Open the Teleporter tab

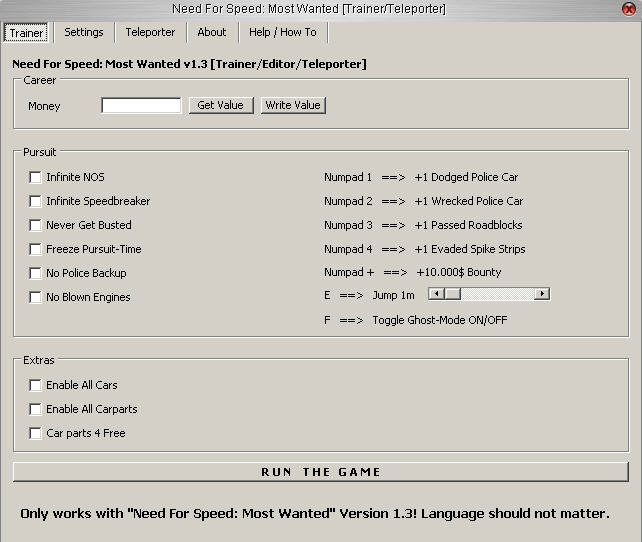[x=150, y=32]
